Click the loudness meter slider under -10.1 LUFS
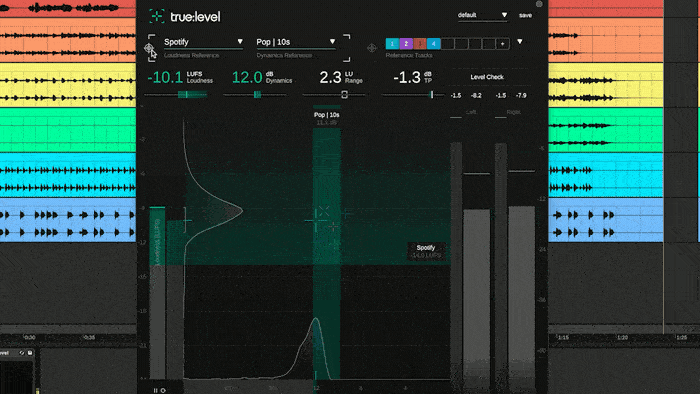700x394 pixels. coord(176,95)
